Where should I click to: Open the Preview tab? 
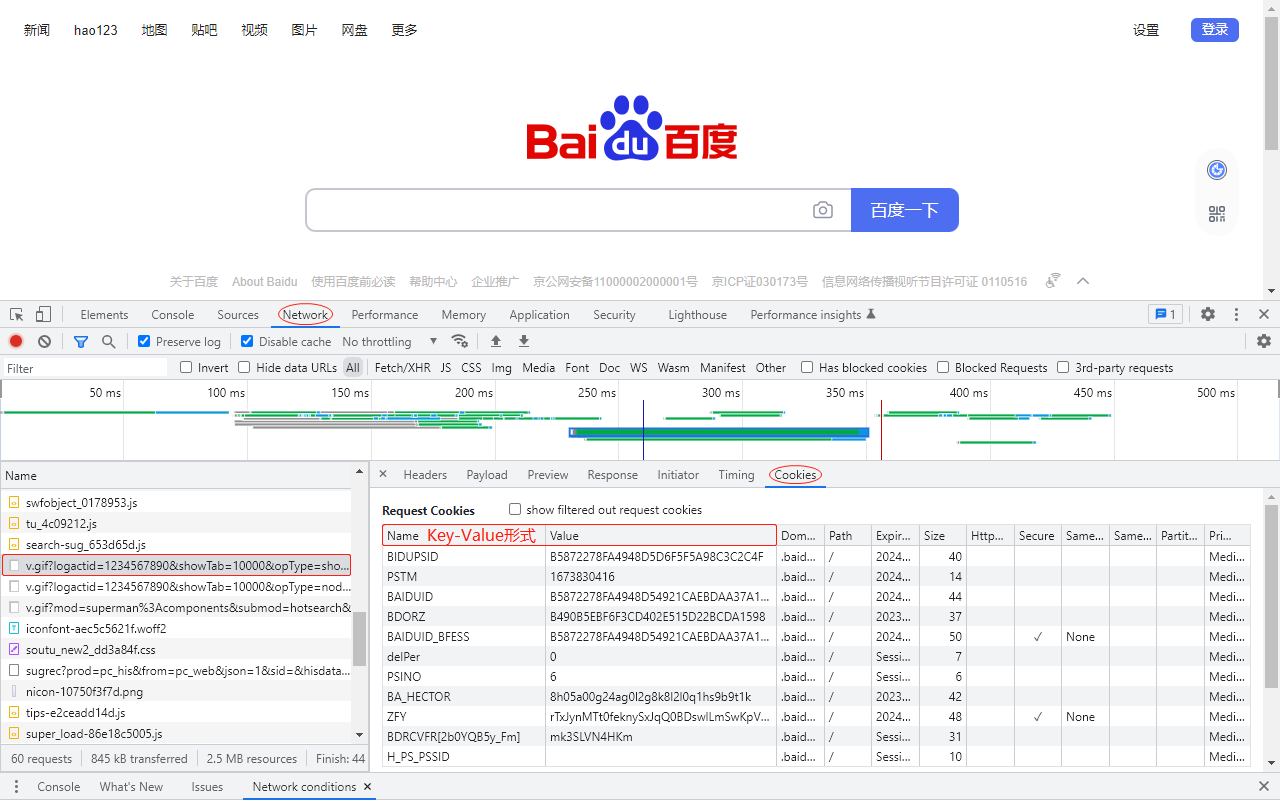(548, 475)
